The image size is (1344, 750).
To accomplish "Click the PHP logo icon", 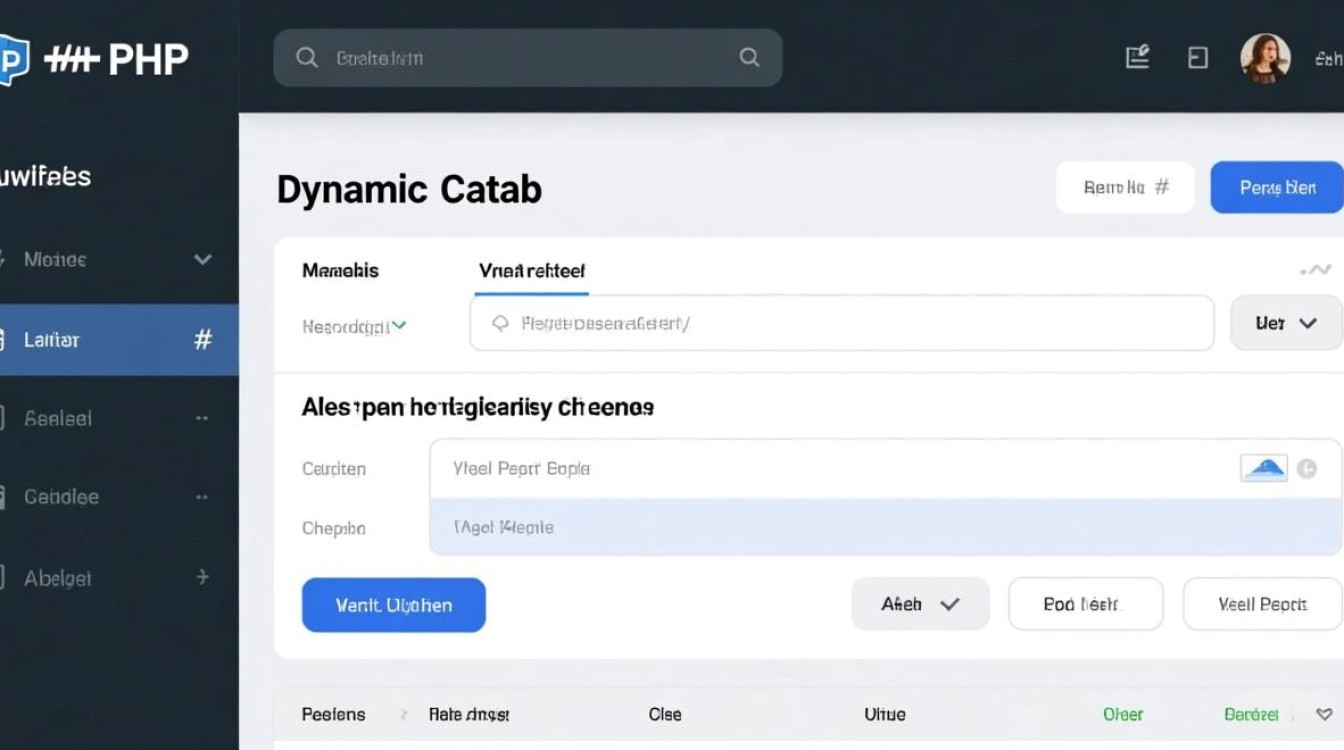I will point(12,58).
